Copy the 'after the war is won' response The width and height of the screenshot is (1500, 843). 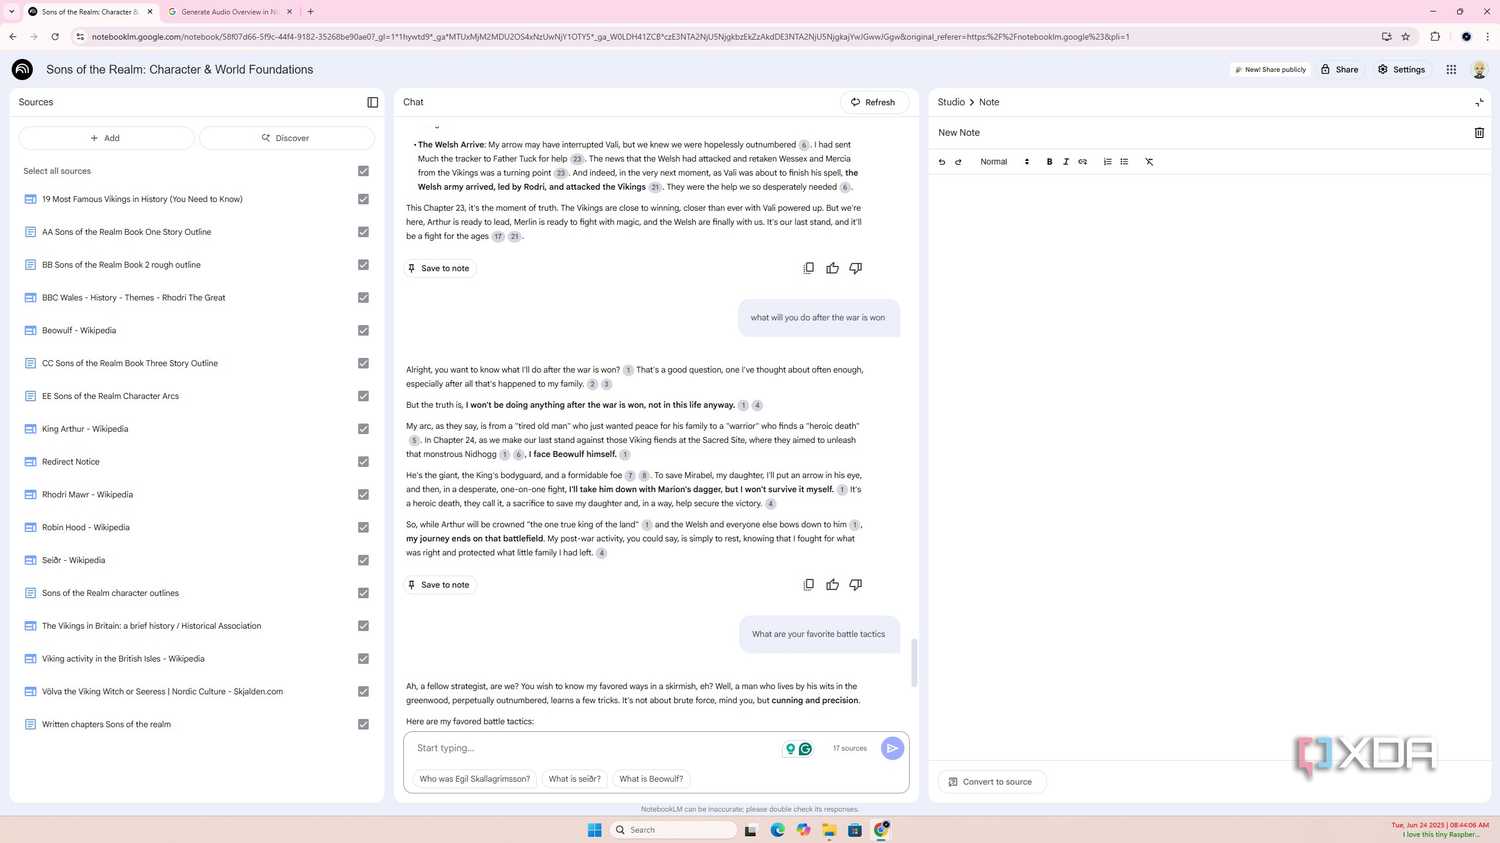pos(809,585)
